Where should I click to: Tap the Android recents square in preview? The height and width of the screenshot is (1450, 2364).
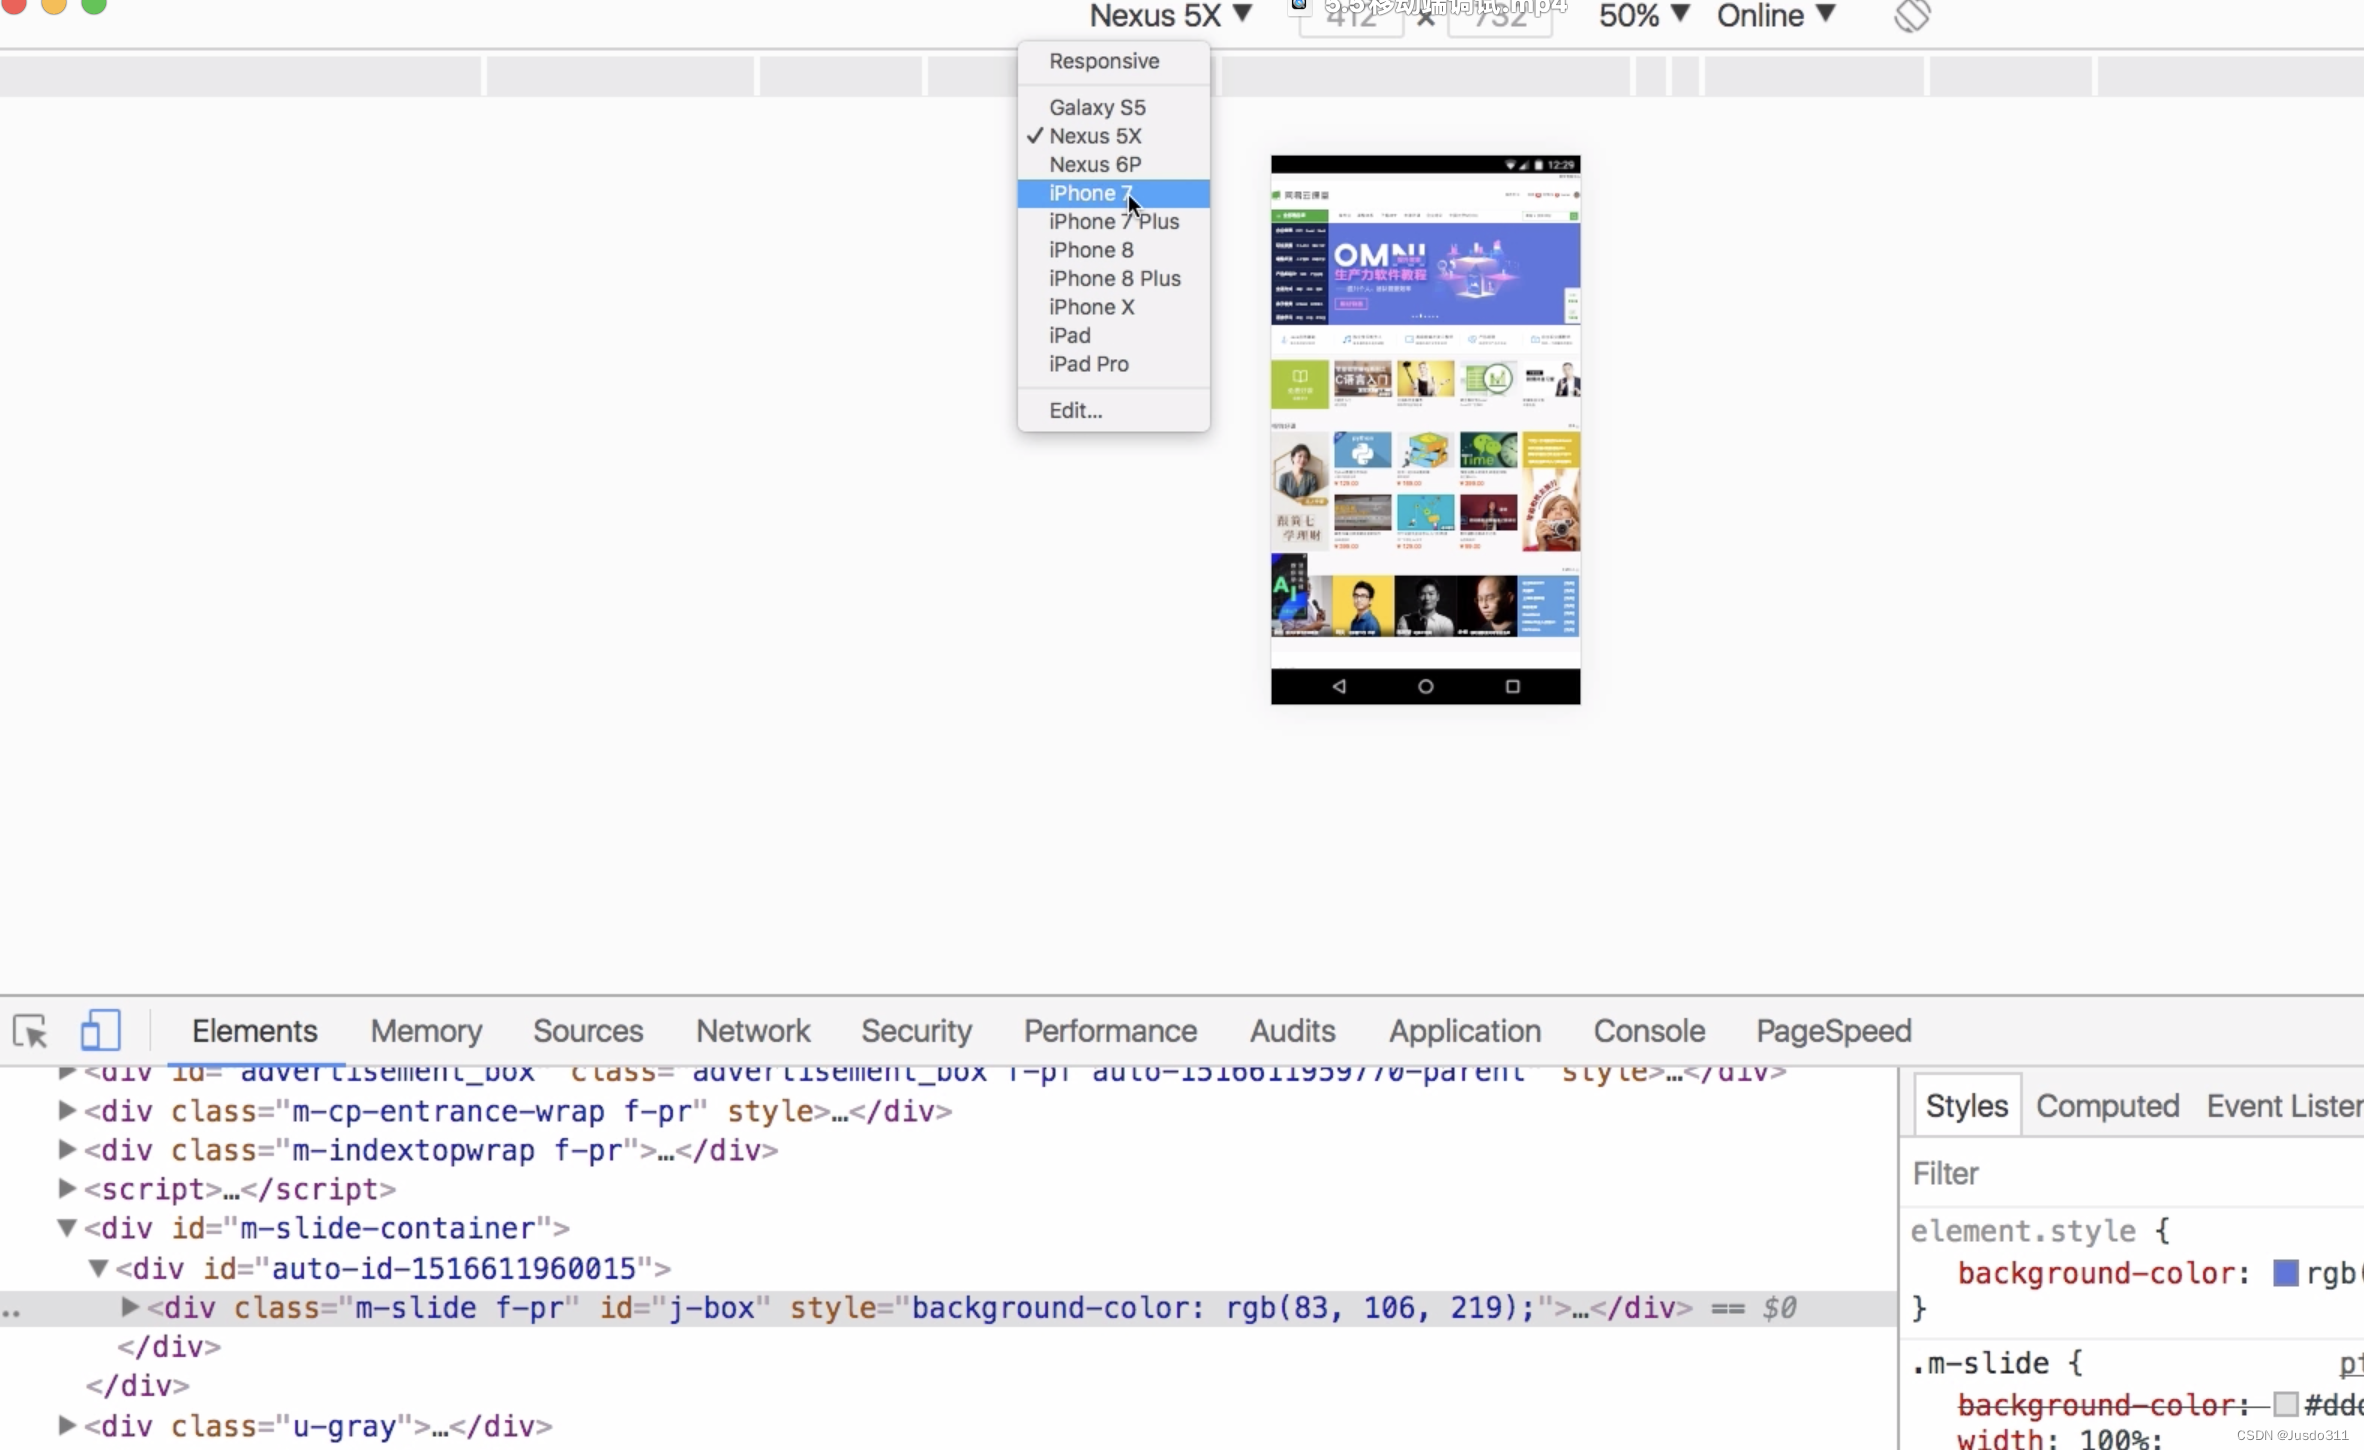coord(1513,686)
